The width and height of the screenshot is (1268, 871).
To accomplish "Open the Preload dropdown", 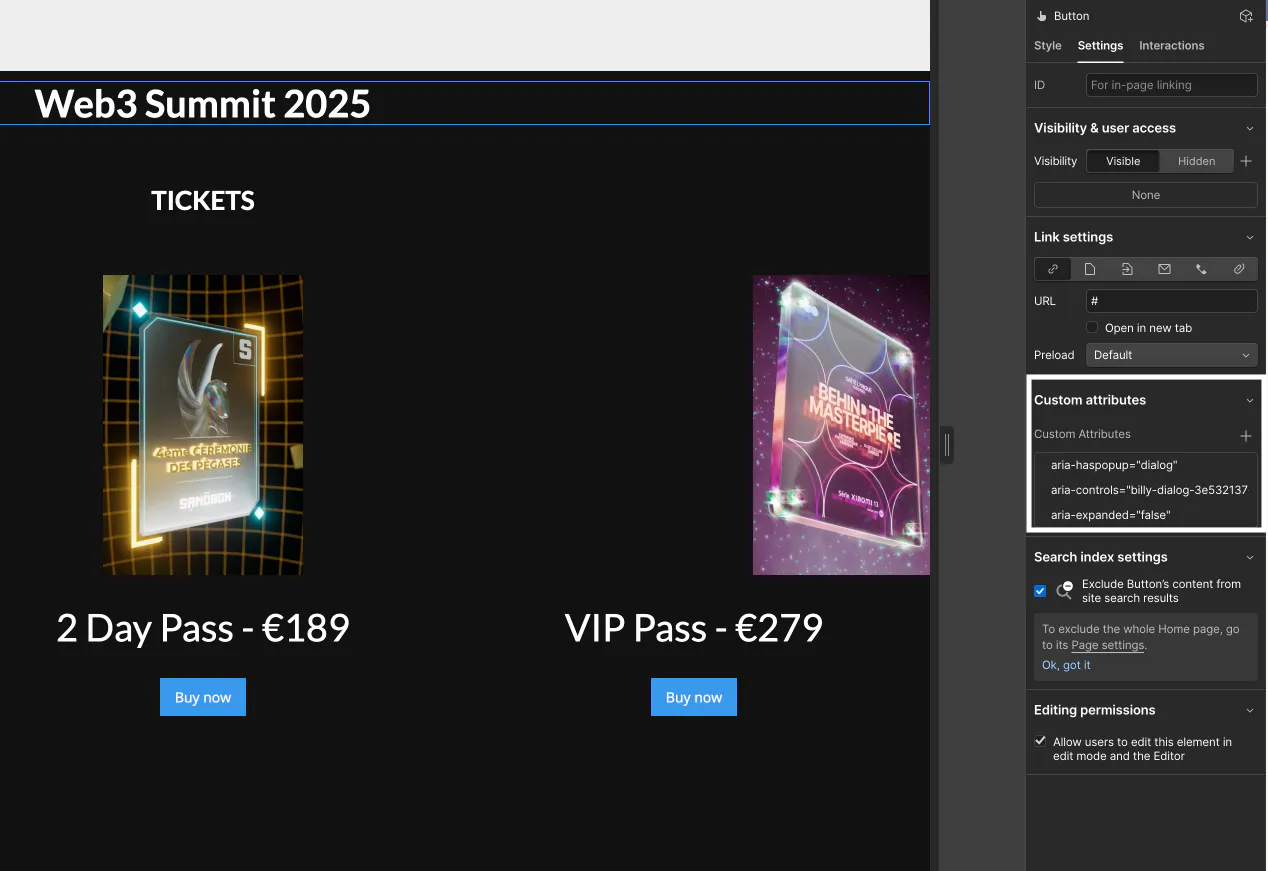I will coord(1172,355).
